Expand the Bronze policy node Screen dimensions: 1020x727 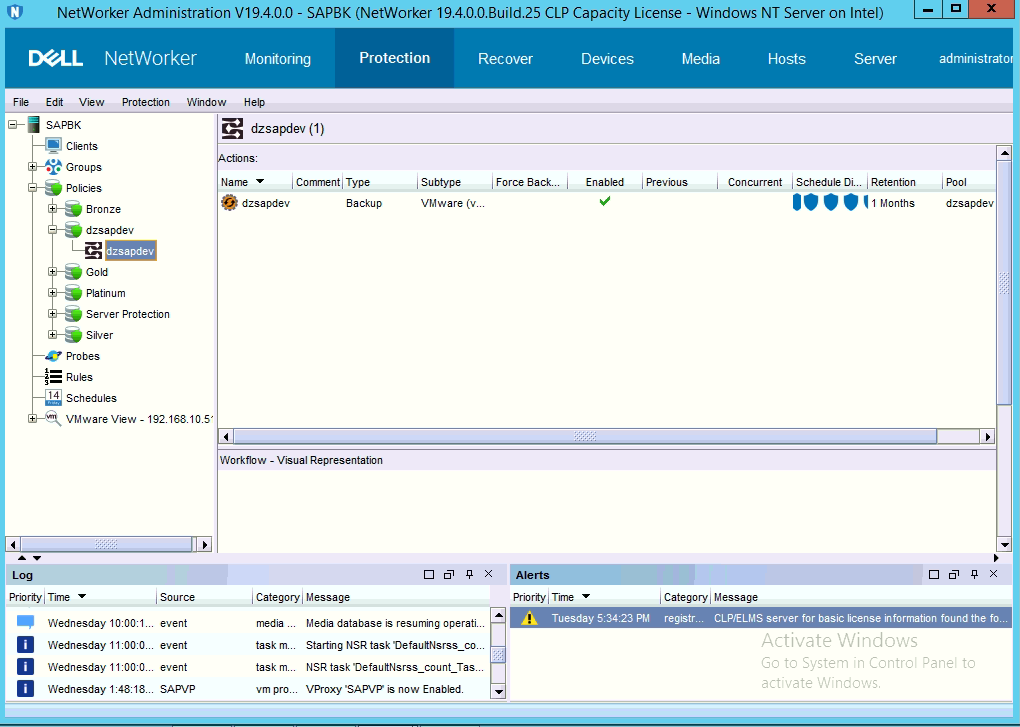[x=52, y=209]
